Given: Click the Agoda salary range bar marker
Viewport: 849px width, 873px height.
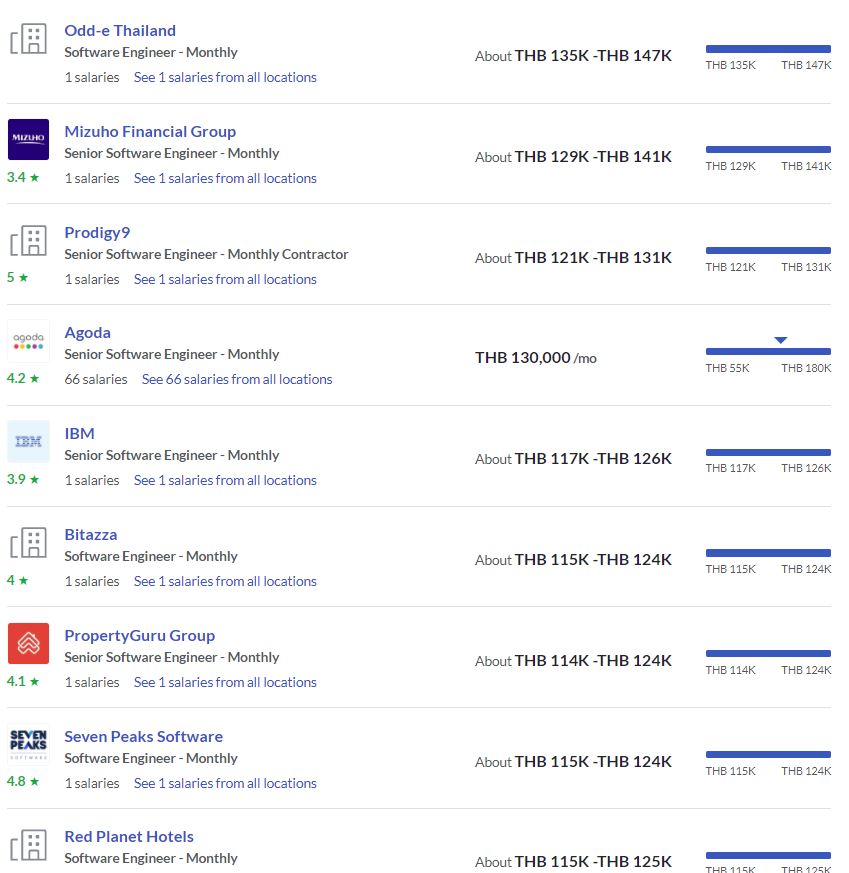Looking at the screenshot, I should (781, 340).
